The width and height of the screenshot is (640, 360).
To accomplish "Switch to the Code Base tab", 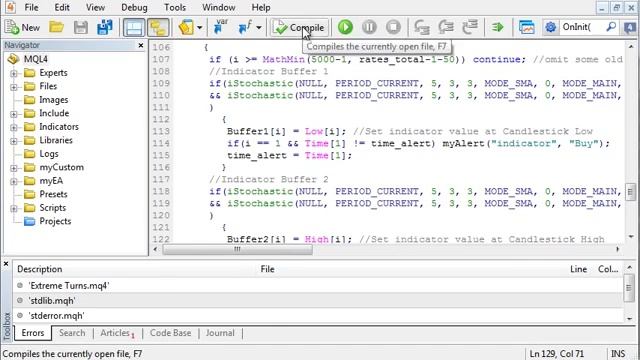I will tap(170, 333).
